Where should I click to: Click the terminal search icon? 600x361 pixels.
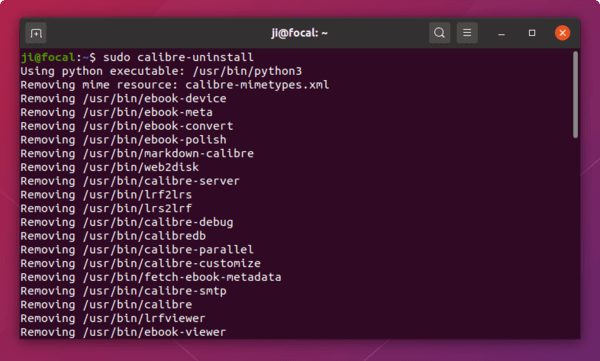(439, 33)
